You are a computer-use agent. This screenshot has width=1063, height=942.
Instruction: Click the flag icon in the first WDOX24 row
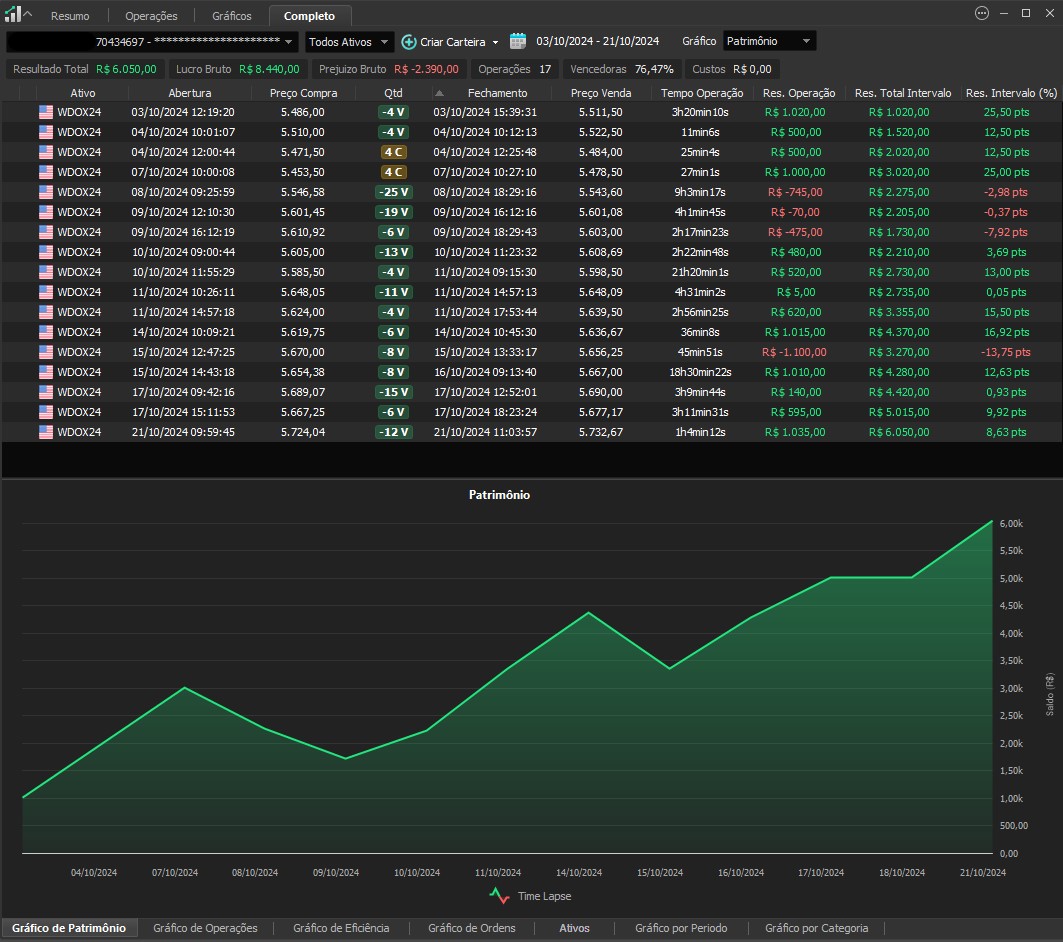[x=46, y=112]
